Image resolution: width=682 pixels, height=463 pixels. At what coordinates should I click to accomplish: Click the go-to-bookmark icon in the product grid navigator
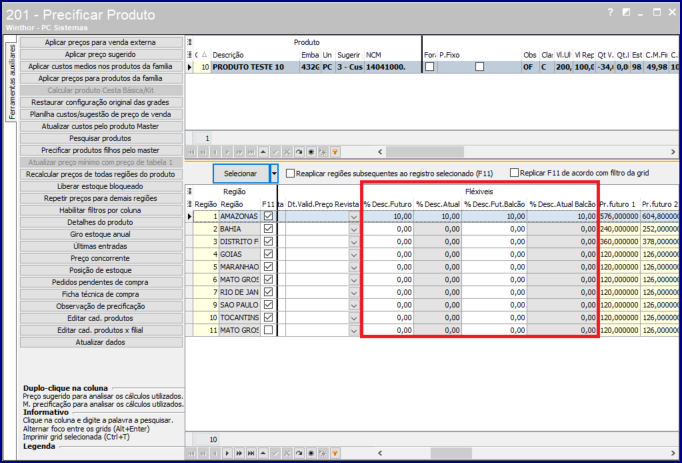point(323,152)
